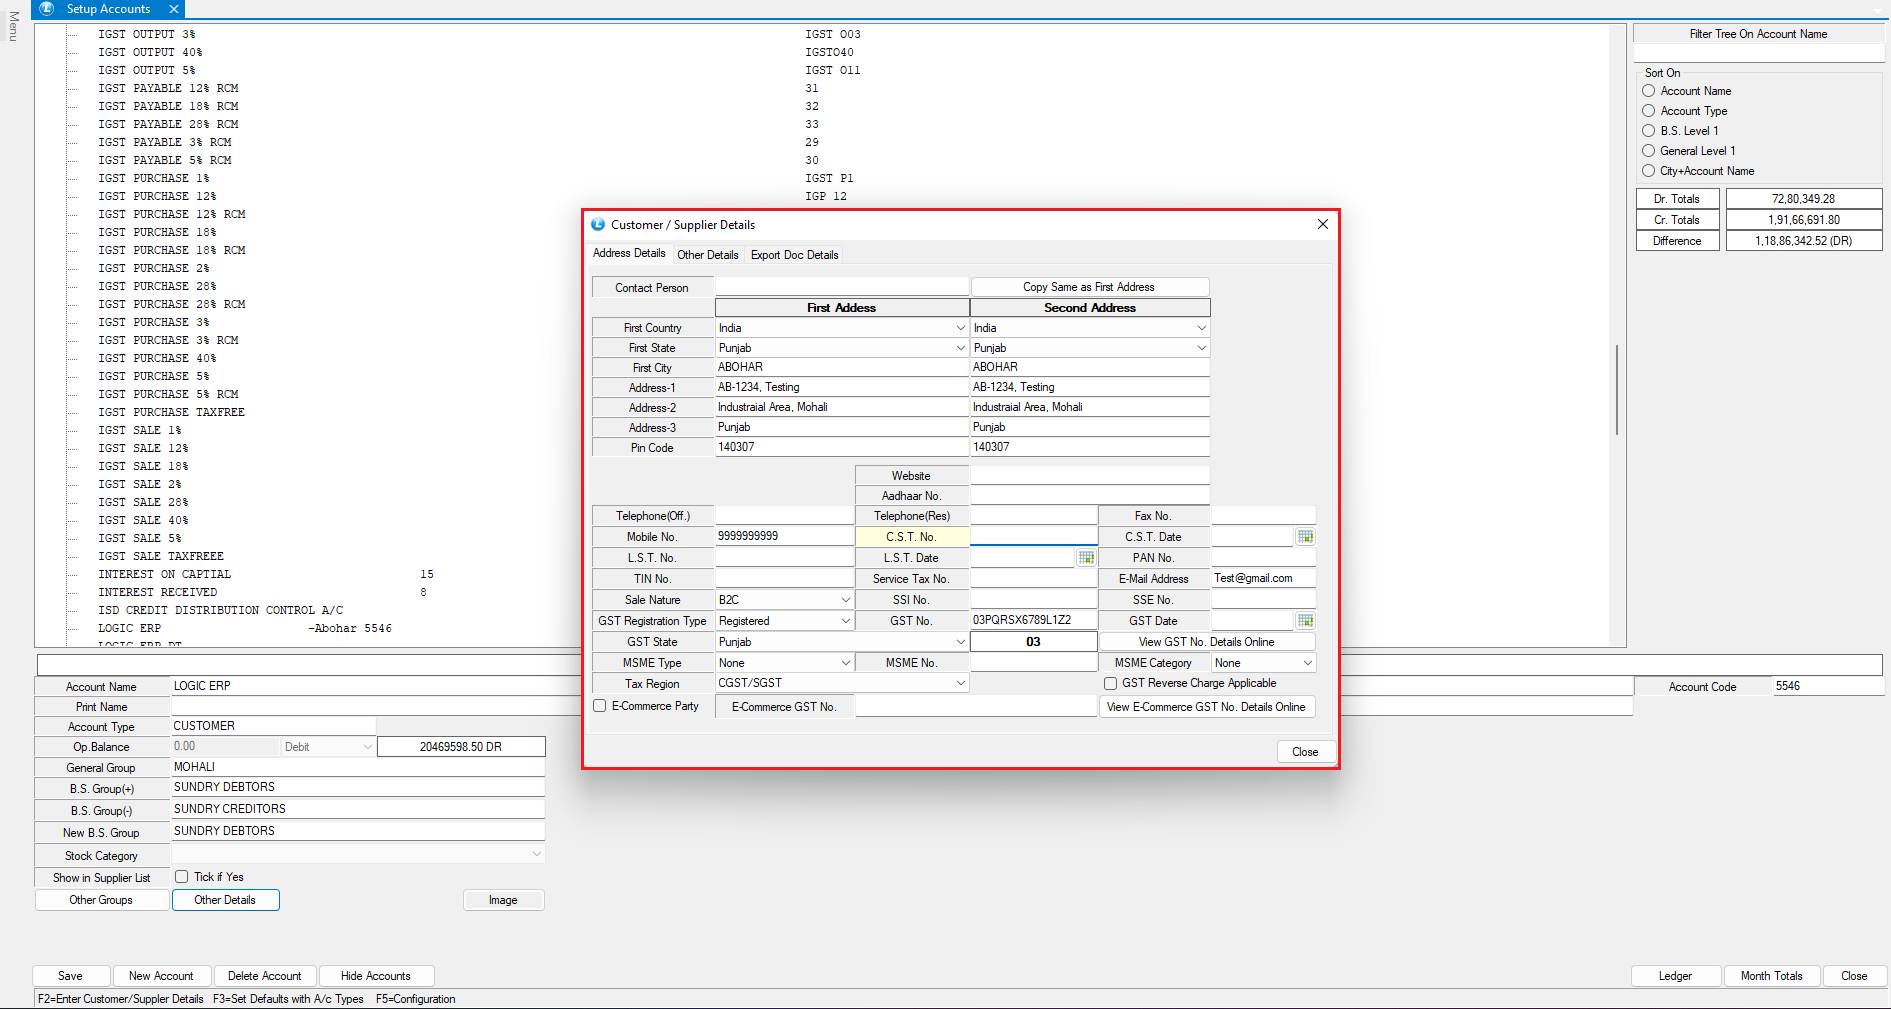Click the Customer / Supplier Details title icon
The width and height of the screenshot is (1891, 1009).
coord(598,225)
